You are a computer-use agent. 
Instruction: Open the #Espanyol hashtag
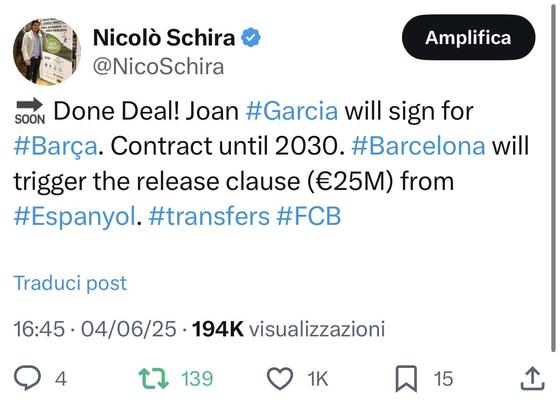pos(75,216)
